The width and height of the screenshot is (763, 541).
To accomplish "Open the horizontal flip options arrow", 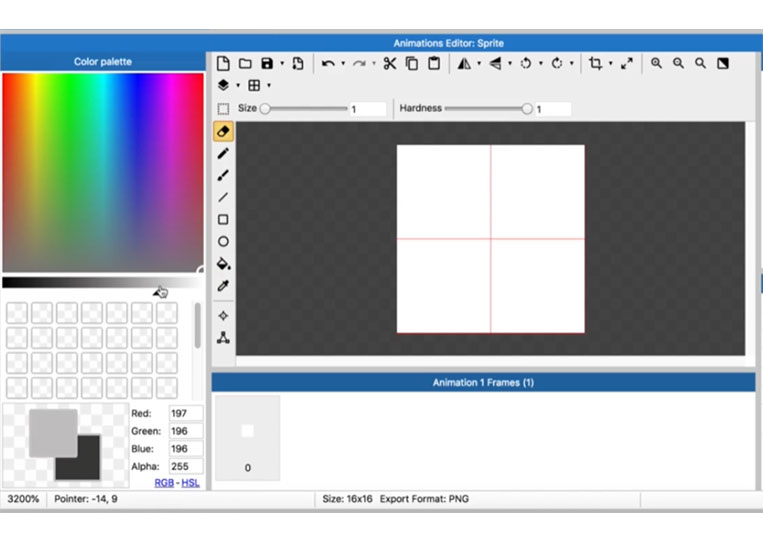I will 479,63.
